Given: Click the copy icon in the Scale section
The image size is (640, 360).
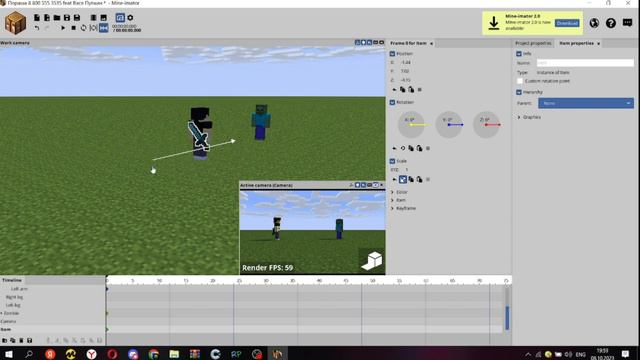Looking at the screenshot, I should coord(411,179).
